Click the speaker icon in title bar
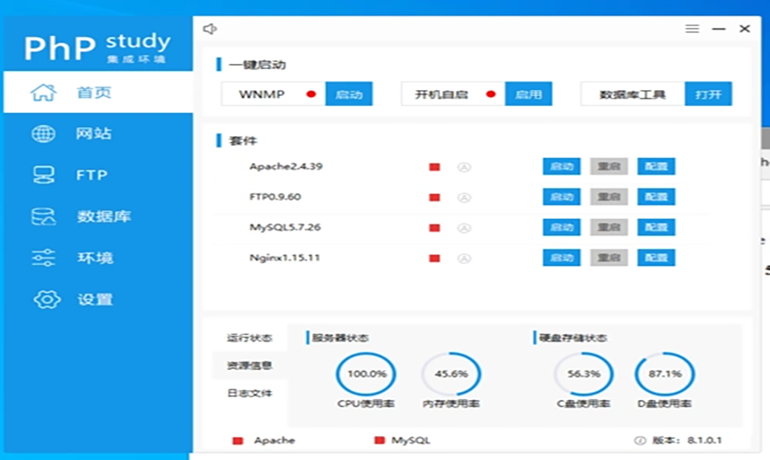Viewport: 770px width, 460px height. 210,29
